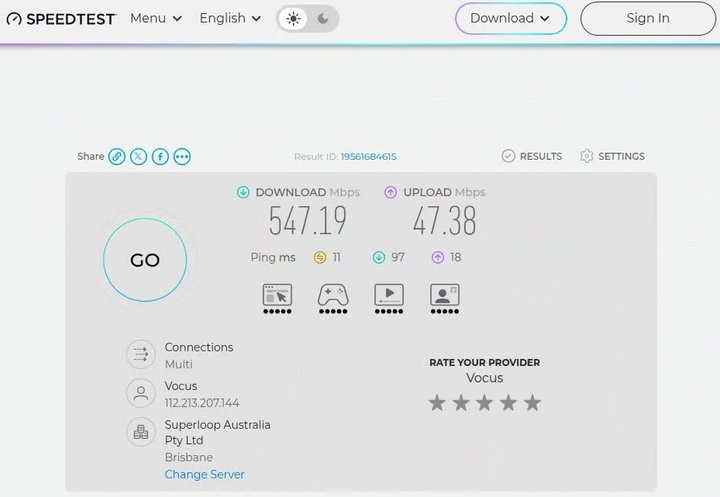720x497 pixels.
Task: Switch to light mode sun icon
Action: [293, 18]
